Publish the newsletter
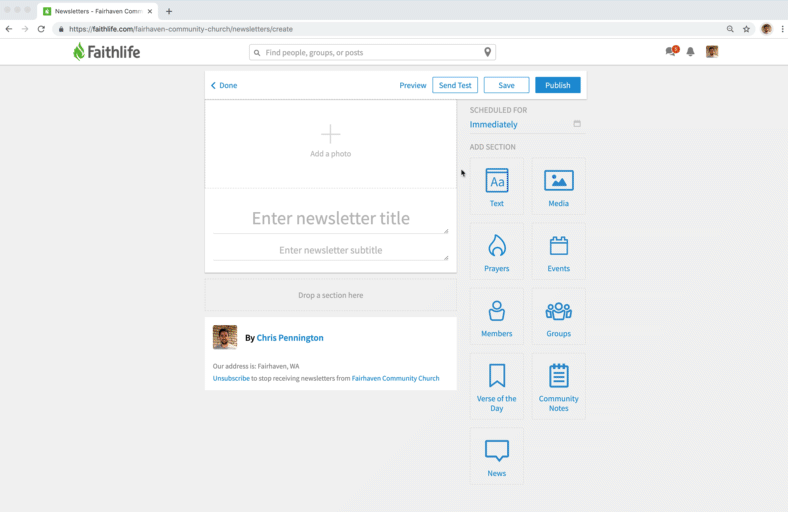Screen dimensions: 788x512 click(557, 85)
